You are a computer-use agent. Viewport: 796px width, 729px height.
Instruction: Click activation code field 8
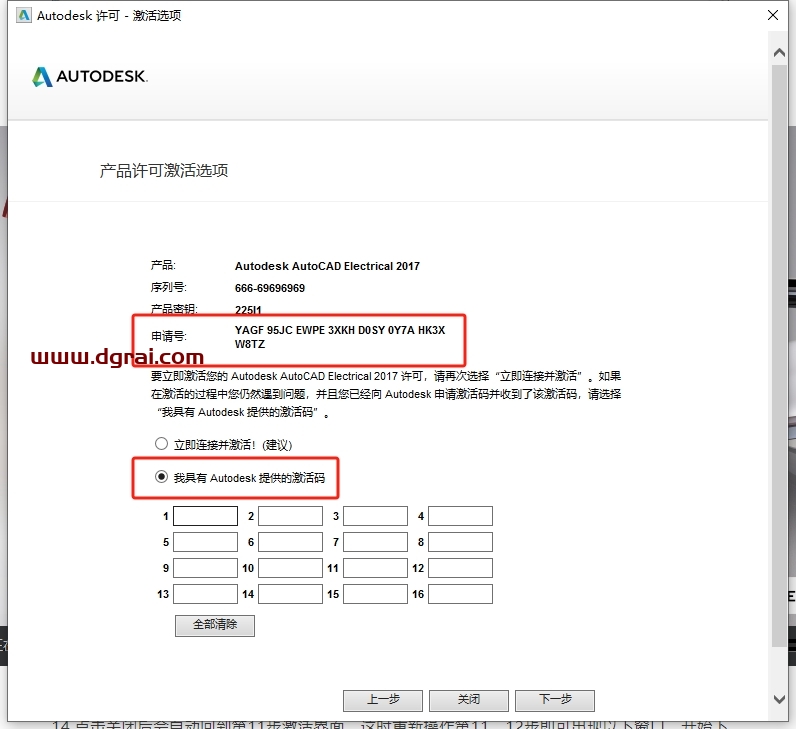pyautogui.click(x=460, y=542)
